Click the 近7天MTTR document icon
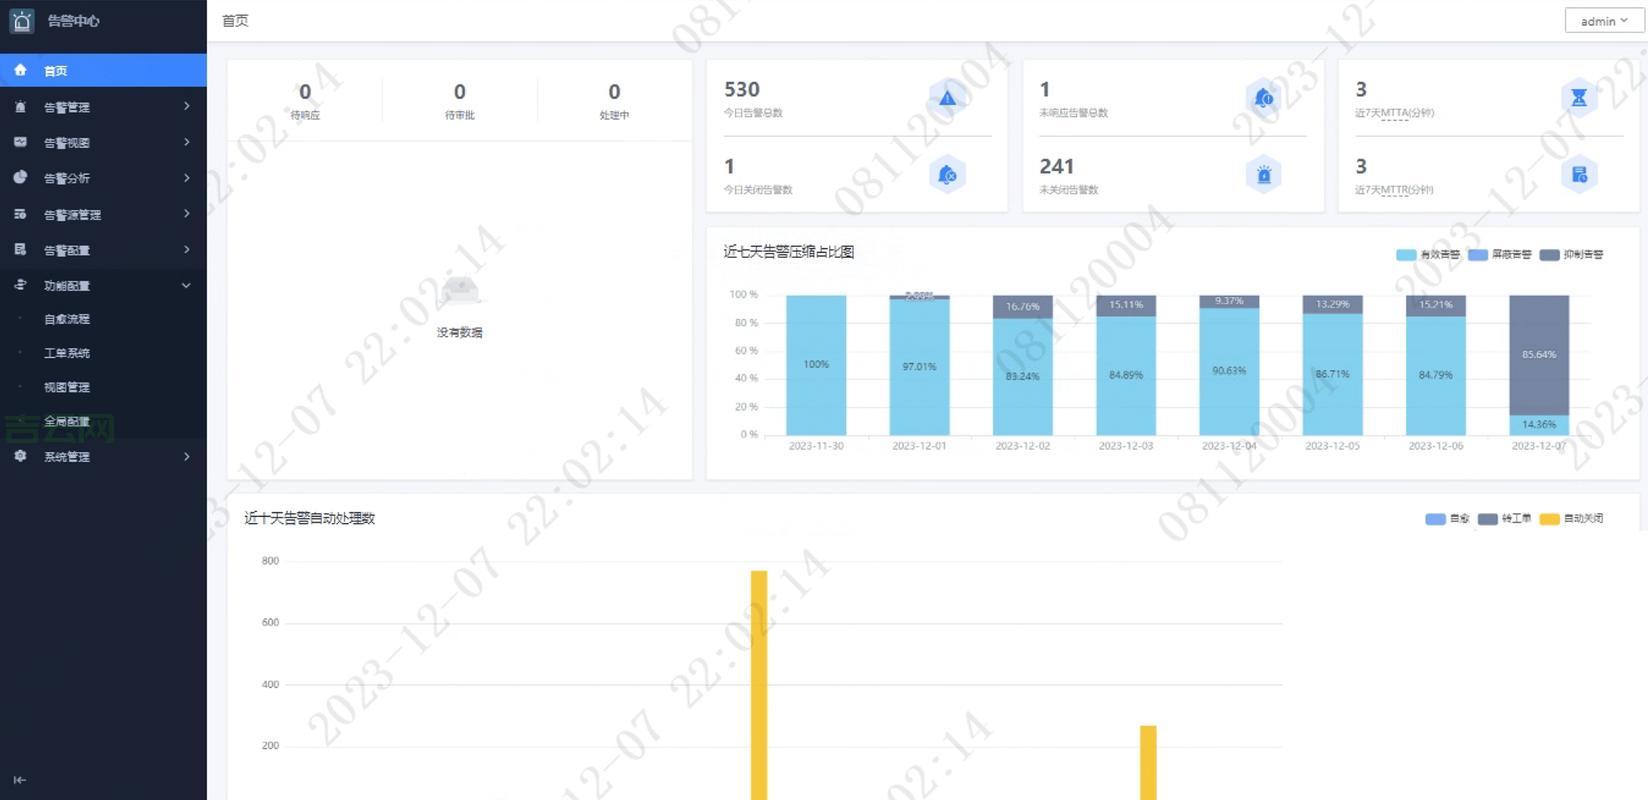Viewport: 1648px width, 800px height. (1578, 175)
